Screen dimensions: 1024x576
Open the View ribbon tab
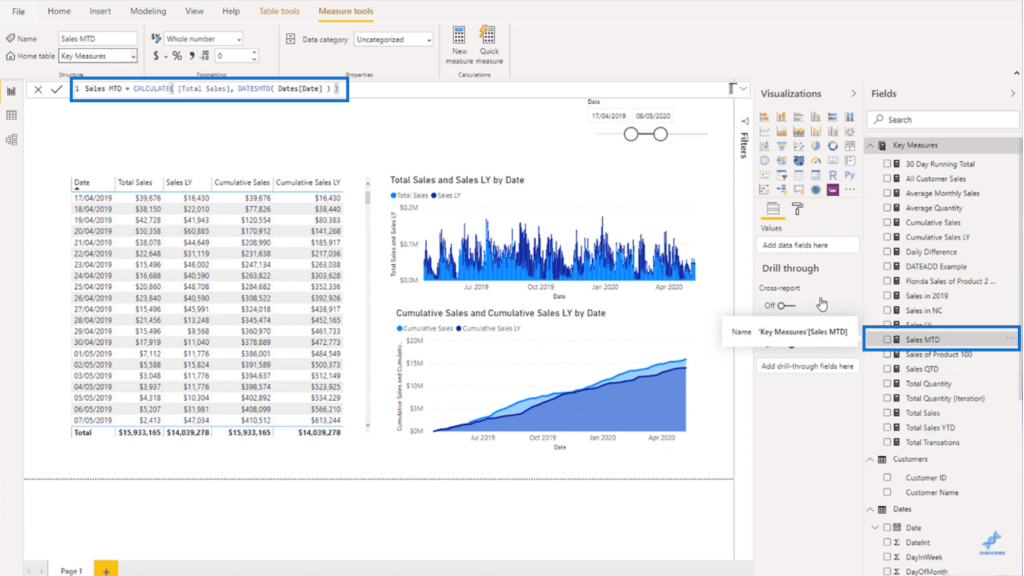194,11
